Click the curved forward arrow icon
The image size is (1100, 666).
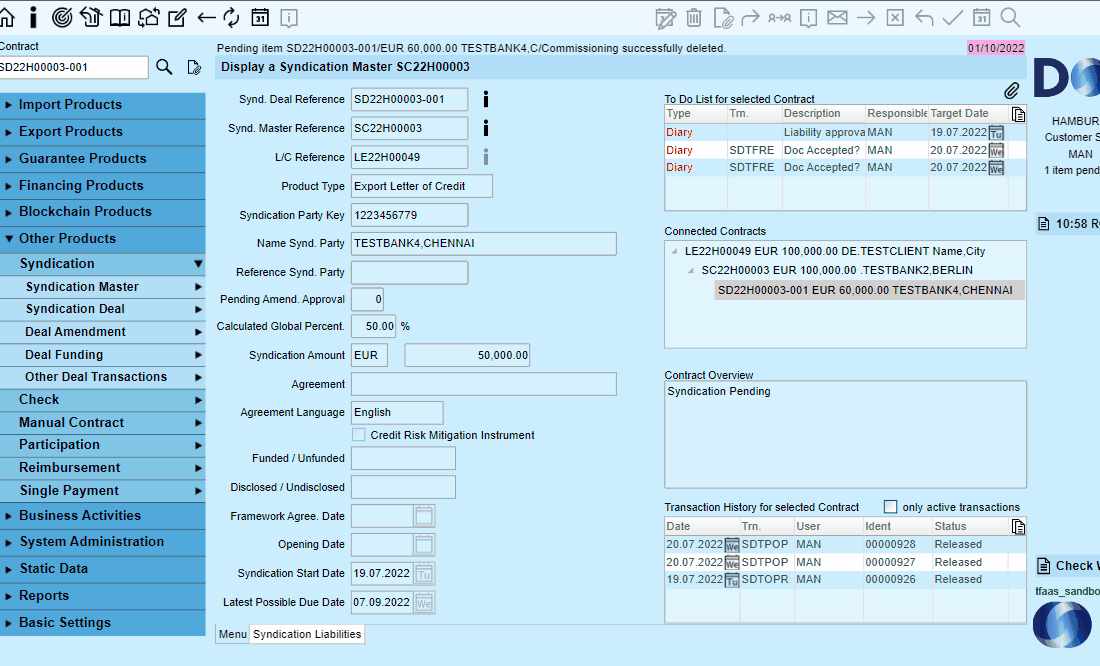[x=751, y=18]
